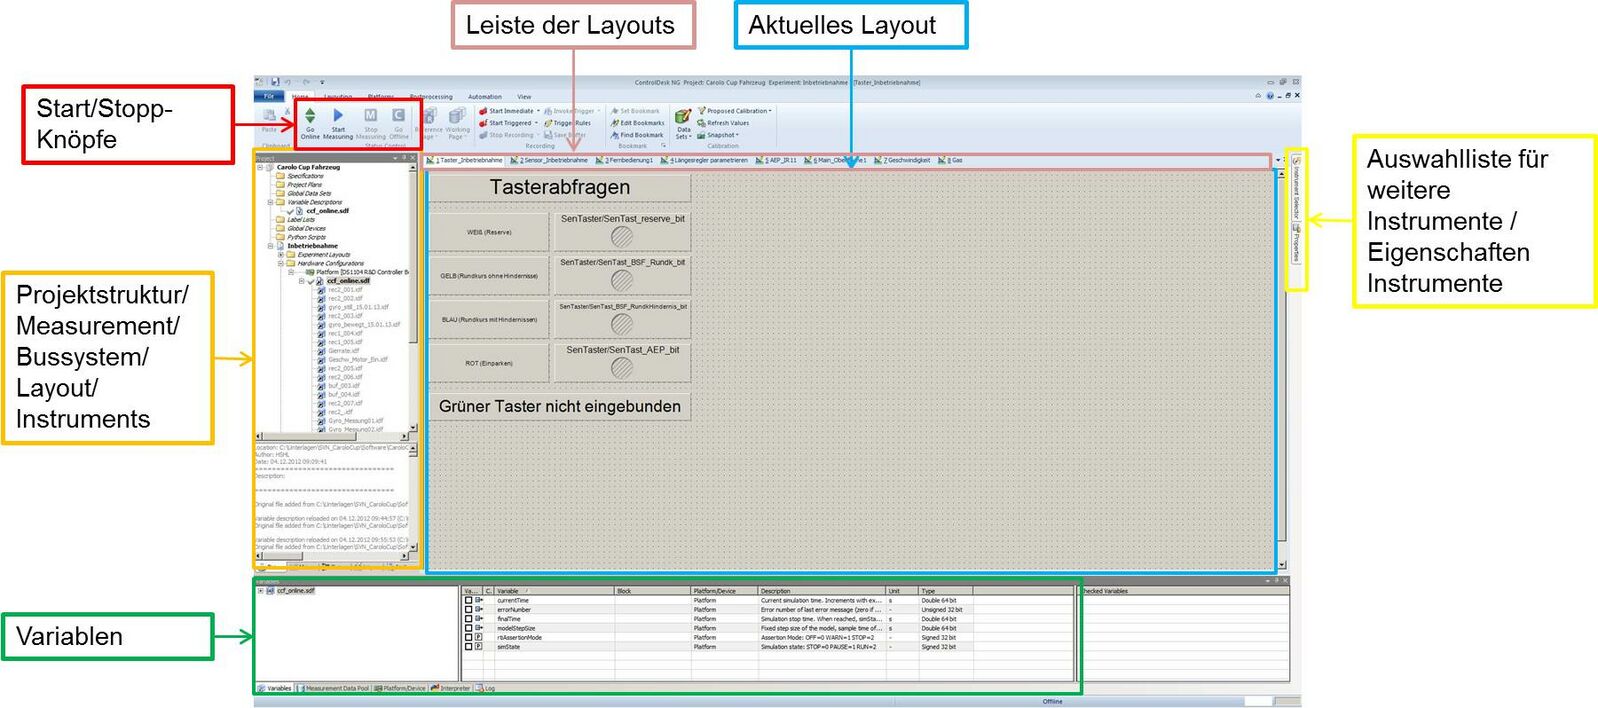The width and height of the screenshot is (1598, 708).
Task: Click the Save icon in title bar
Action: [x=275, y=82]
